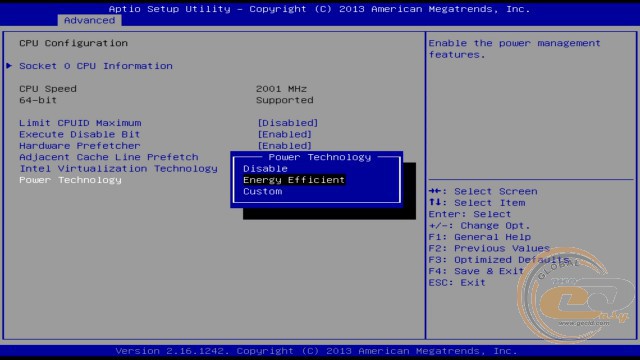Change the Hardware Prefetcher [Enabled] value
The width and height of the screenshot is (640, 360).
tap(284, 146)
